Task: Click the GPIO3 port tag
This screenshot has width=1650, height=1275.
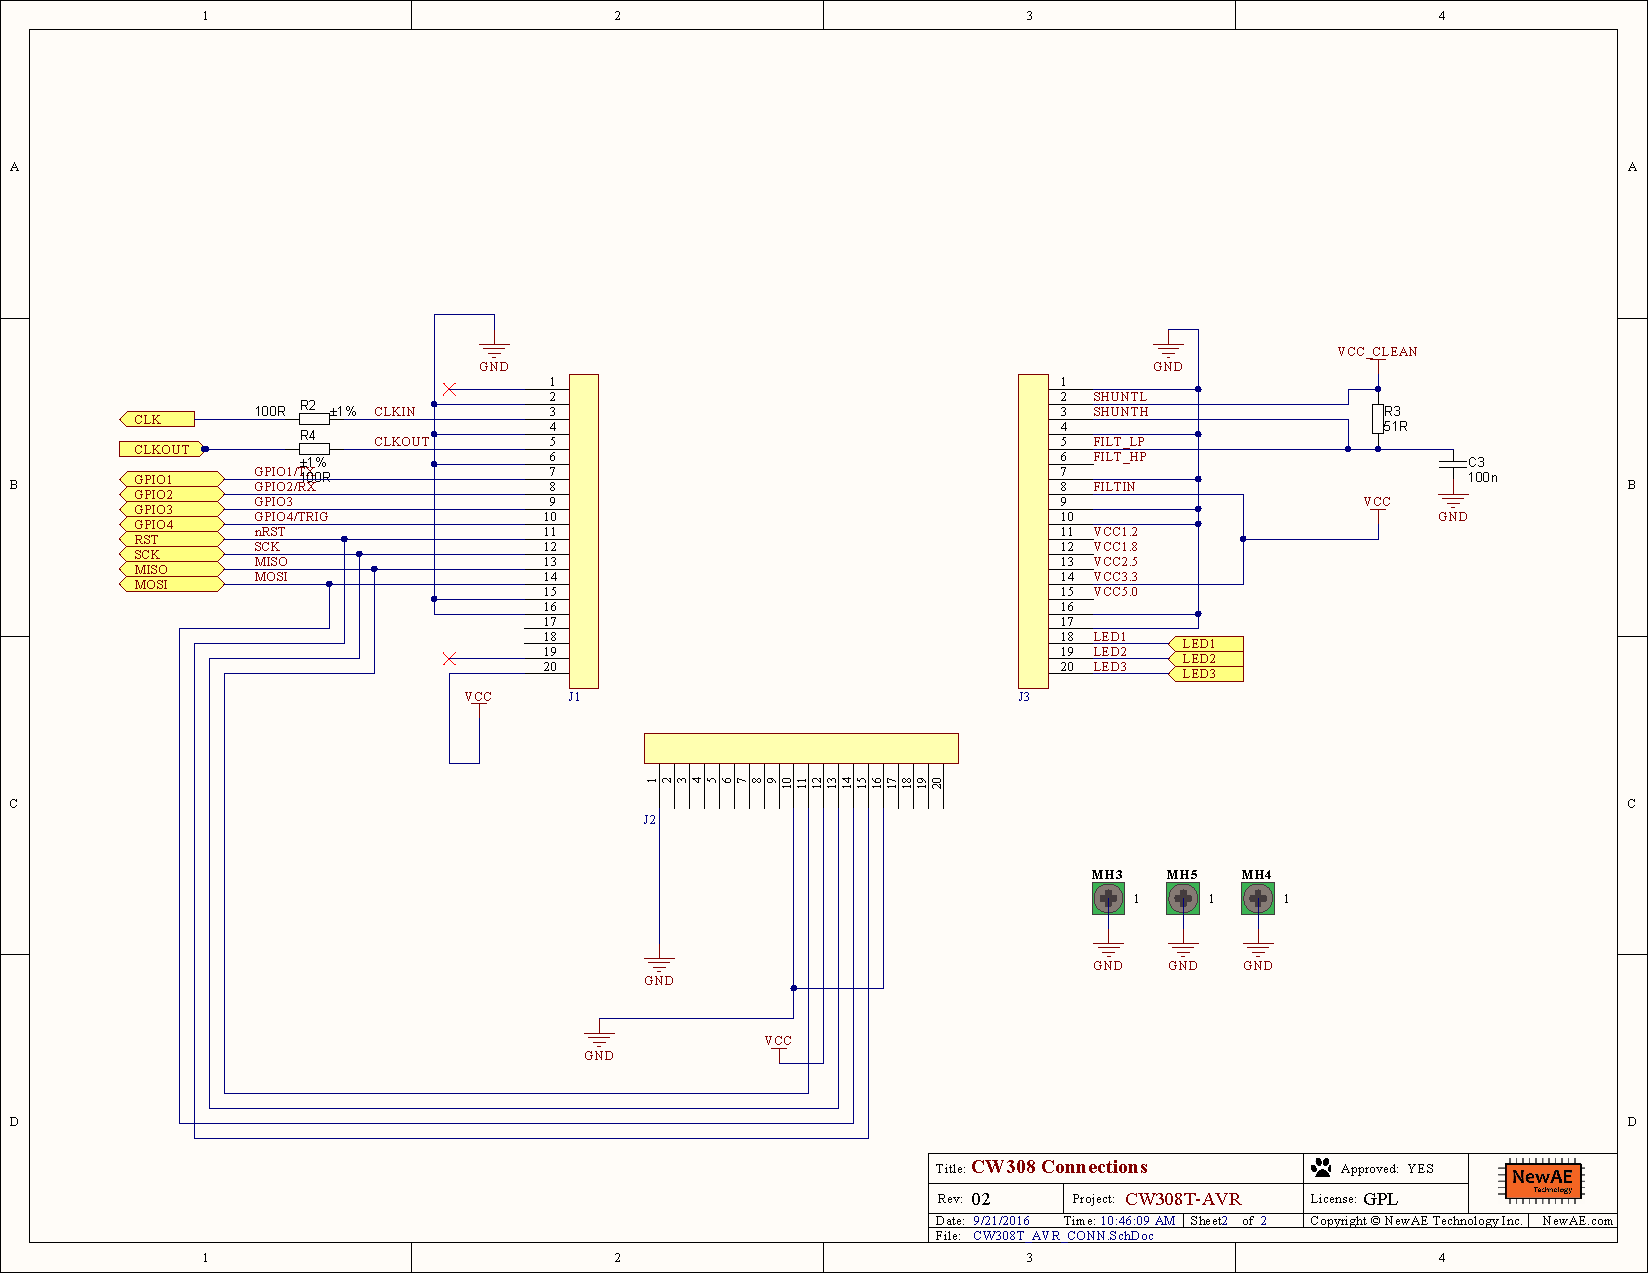Action: (x=171, y=509)
